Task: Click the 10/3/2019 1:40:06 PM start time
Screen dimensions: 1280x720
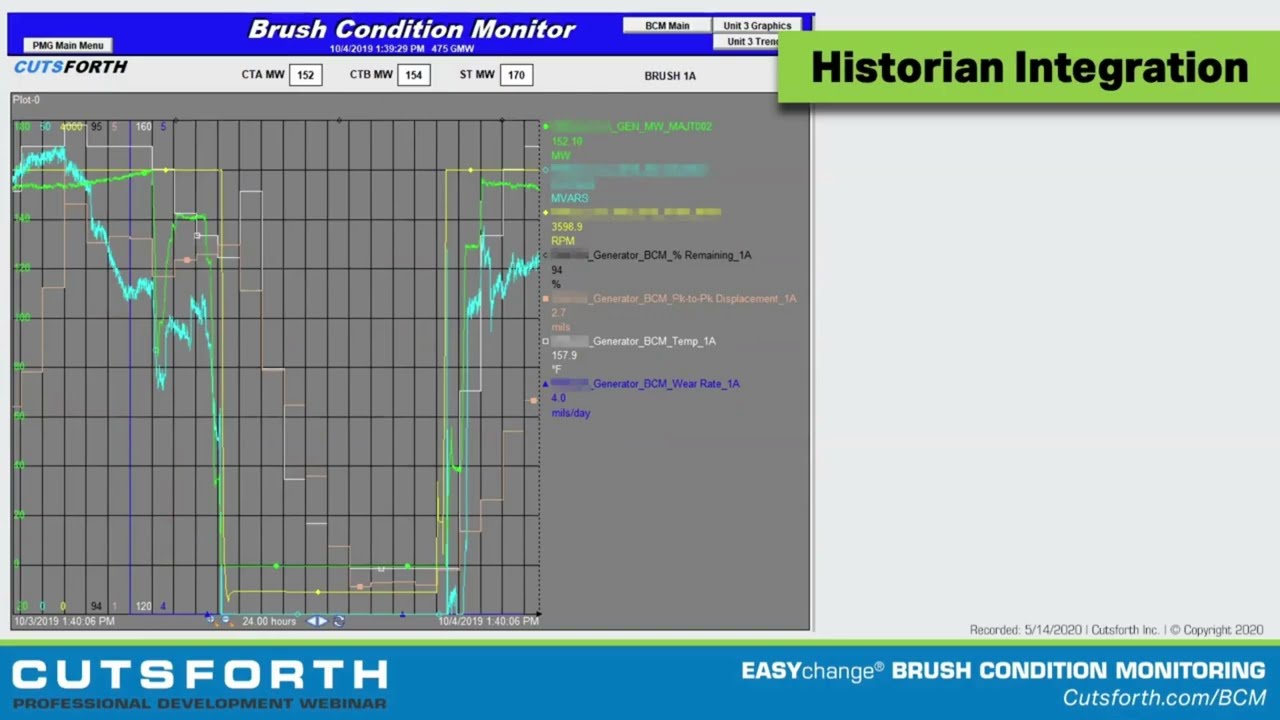Action: point(64,621)
